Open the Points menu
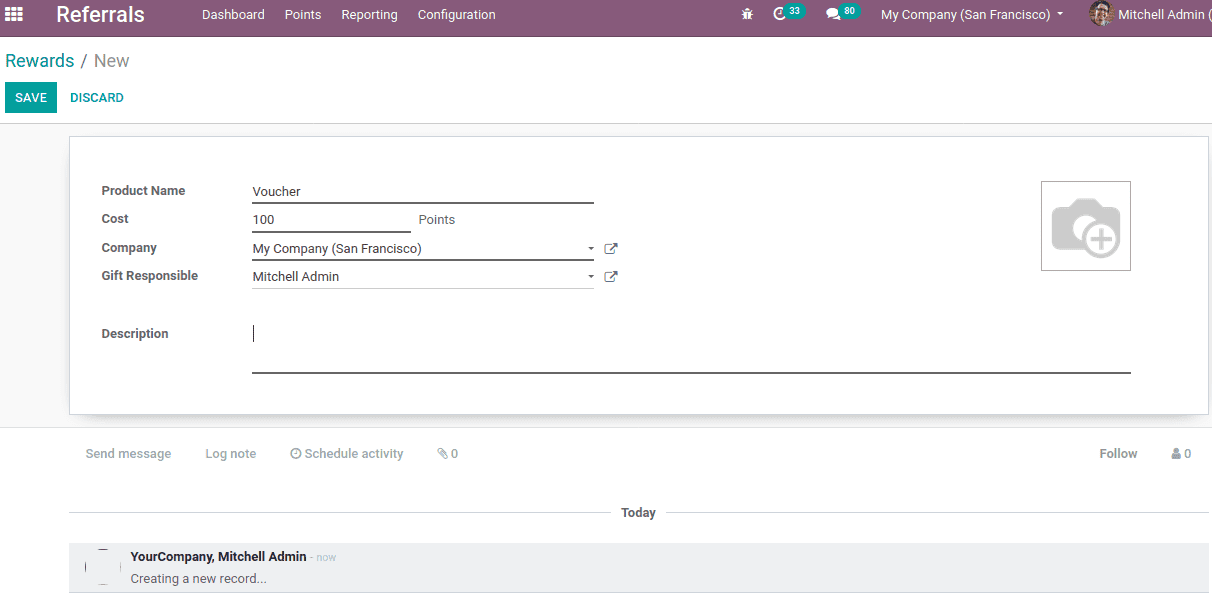Viewport: 1212px width, 605px height. (303, 15)
